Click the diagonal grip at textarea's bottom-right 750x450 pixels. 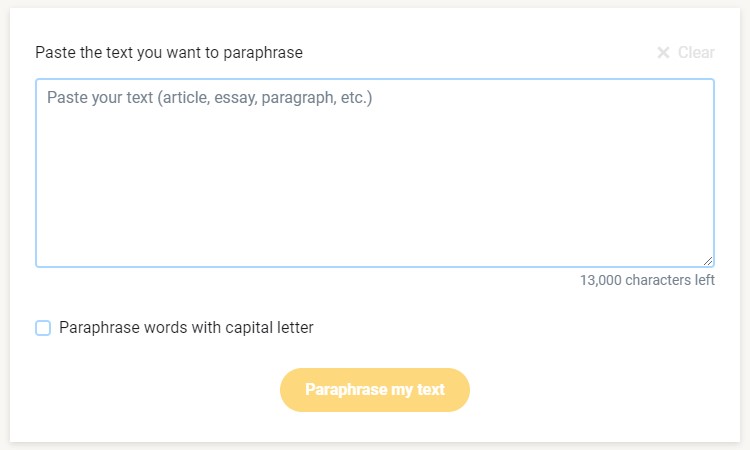point(708,260)
